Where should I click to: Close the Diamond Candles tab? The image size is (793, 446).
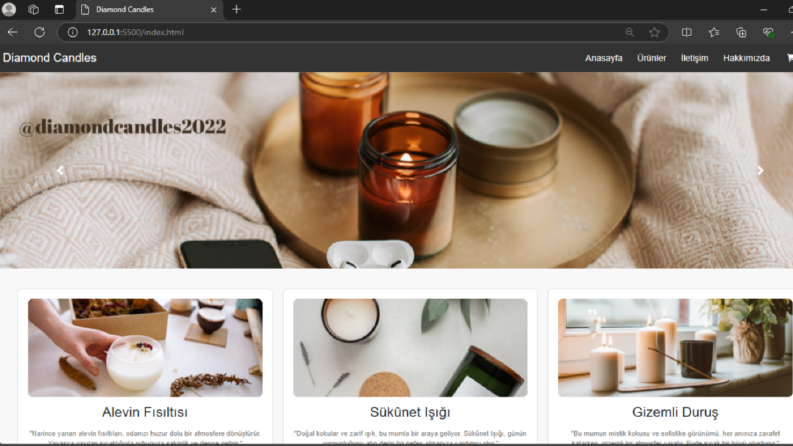[x=213, y=10]
